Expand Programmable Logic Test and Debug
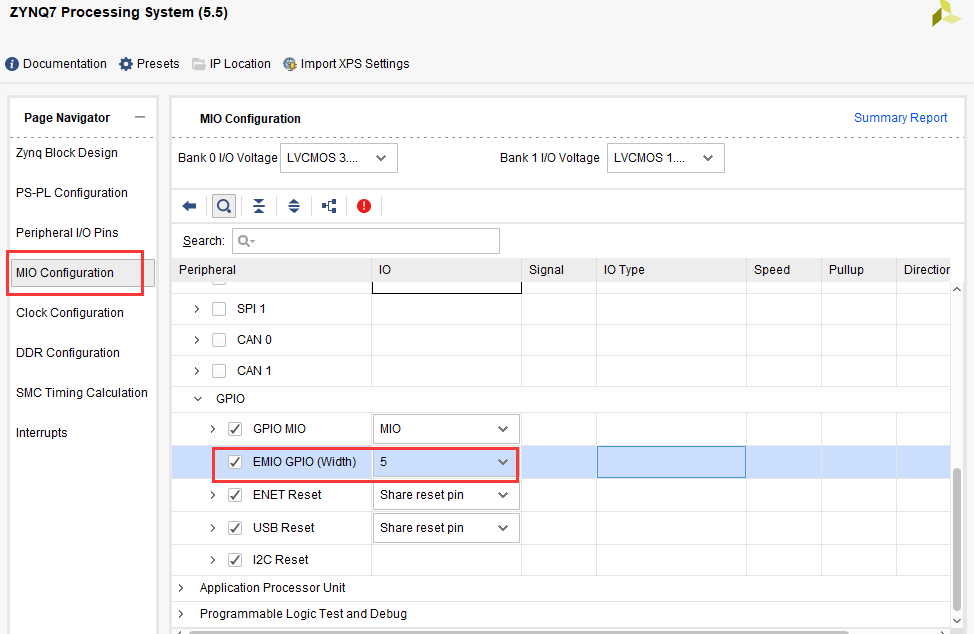The width and height of the screenshot is (974, 634). [181, 614]
